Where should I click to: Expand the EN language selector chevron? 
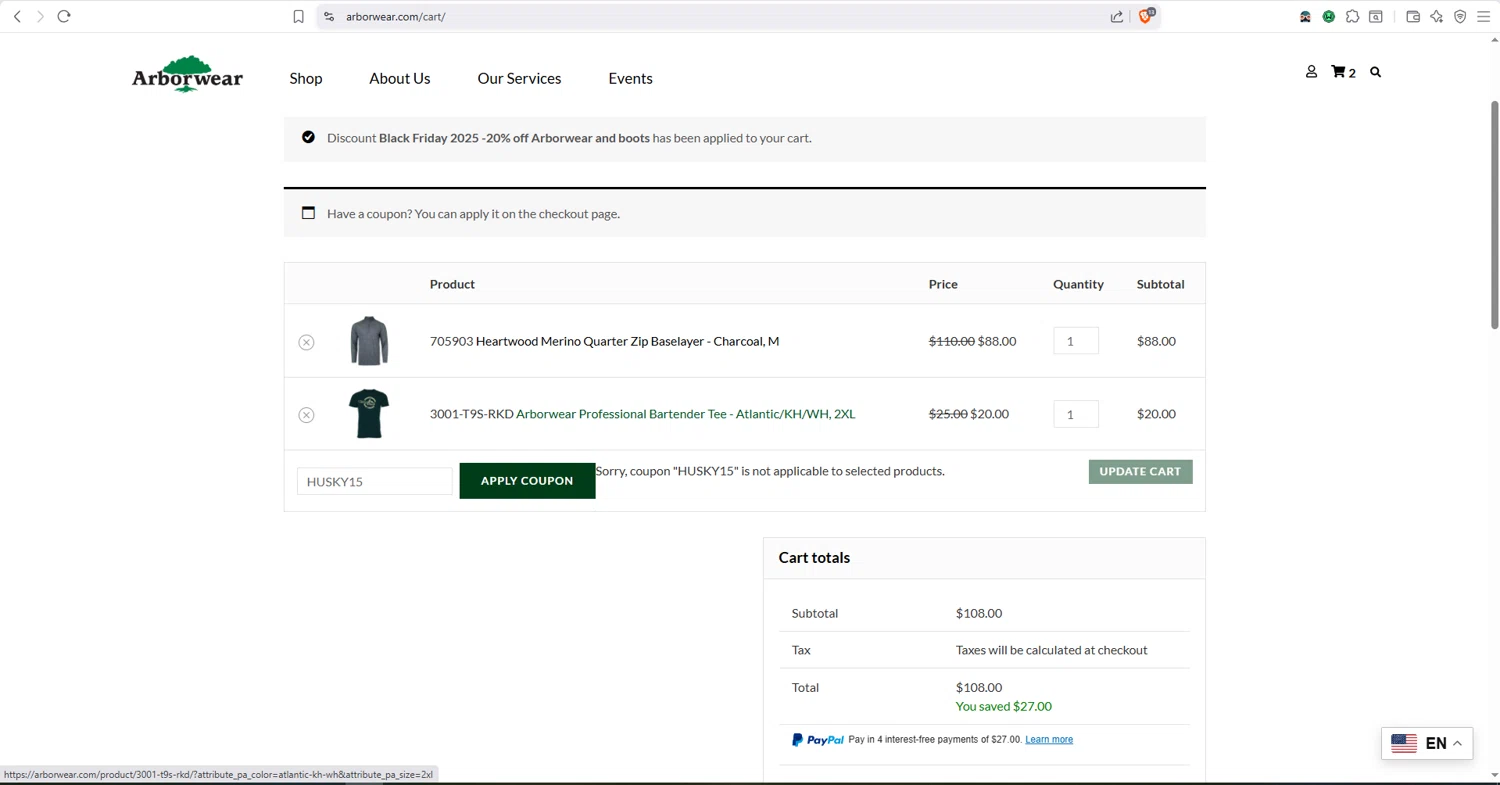tap(1457, 743)
